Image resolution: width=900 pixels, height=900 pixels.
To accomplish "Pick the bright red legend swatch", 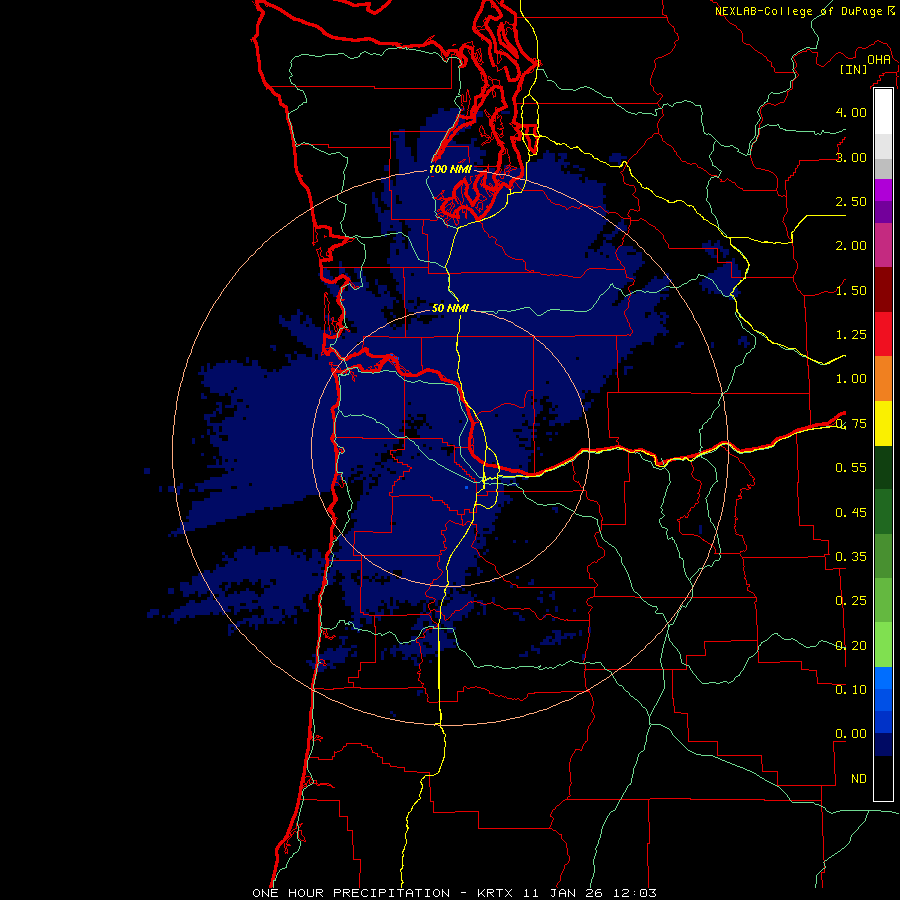I will point(883,334).
